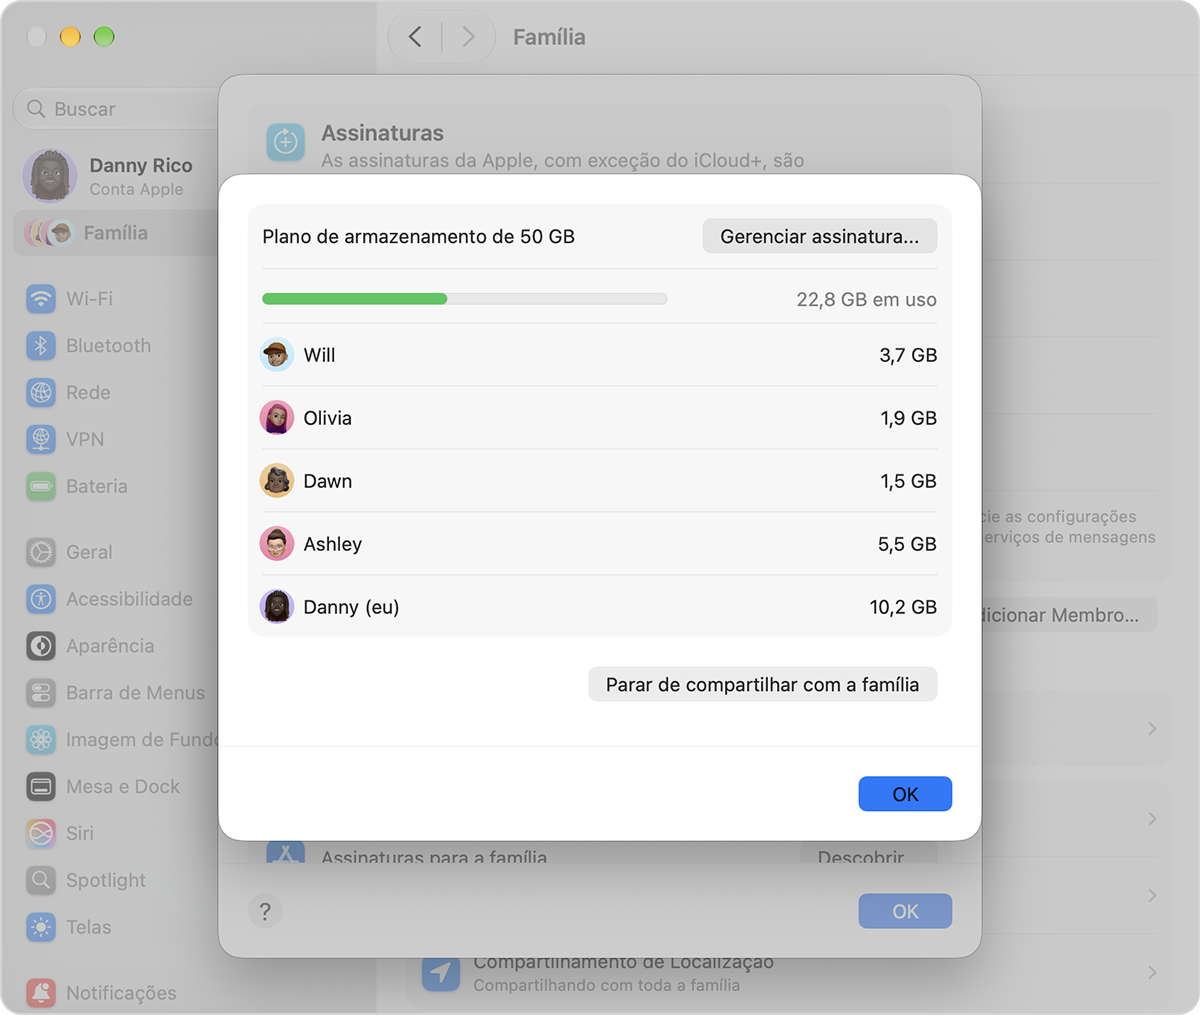The height and width of the screenshot is (1016, 1200).
Task: Click 'Plano de armazenamento de 50 GB'
Action: point(419,236)
